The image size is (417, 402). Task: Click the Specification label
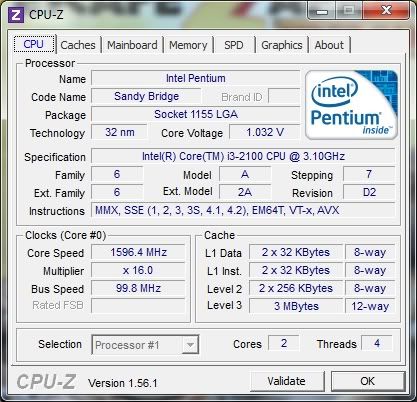pos(55,157)
